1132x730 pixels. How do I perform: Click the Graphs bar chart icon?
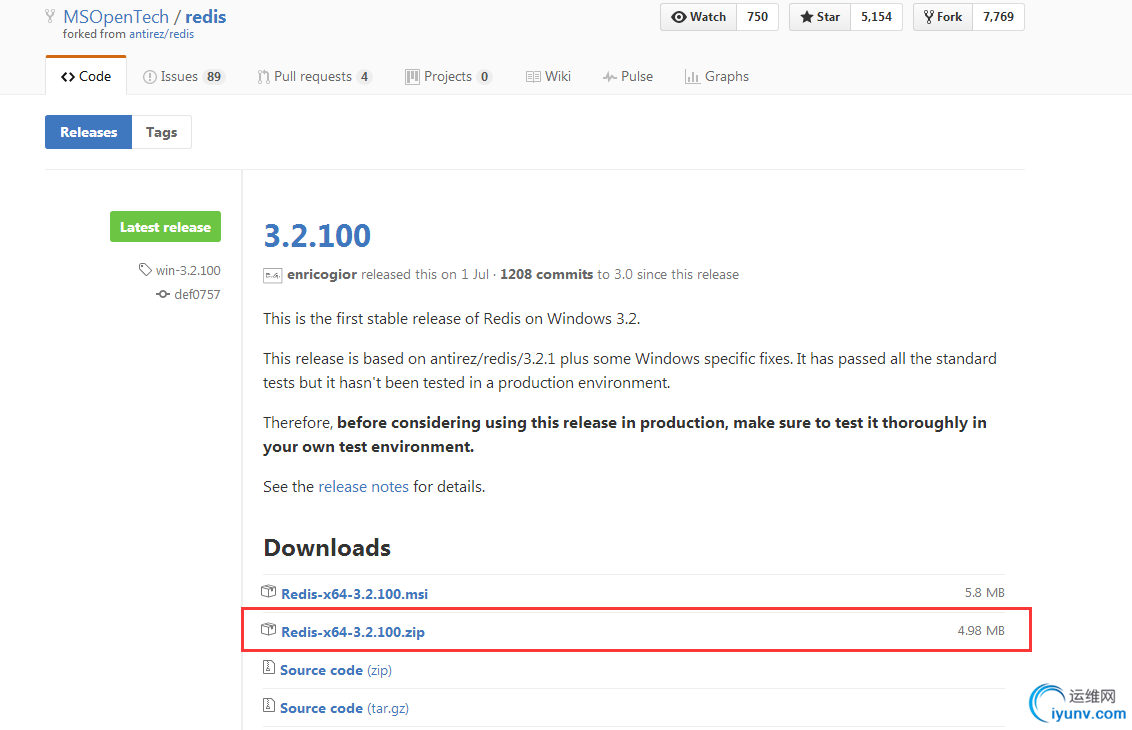tap(692, 77)
